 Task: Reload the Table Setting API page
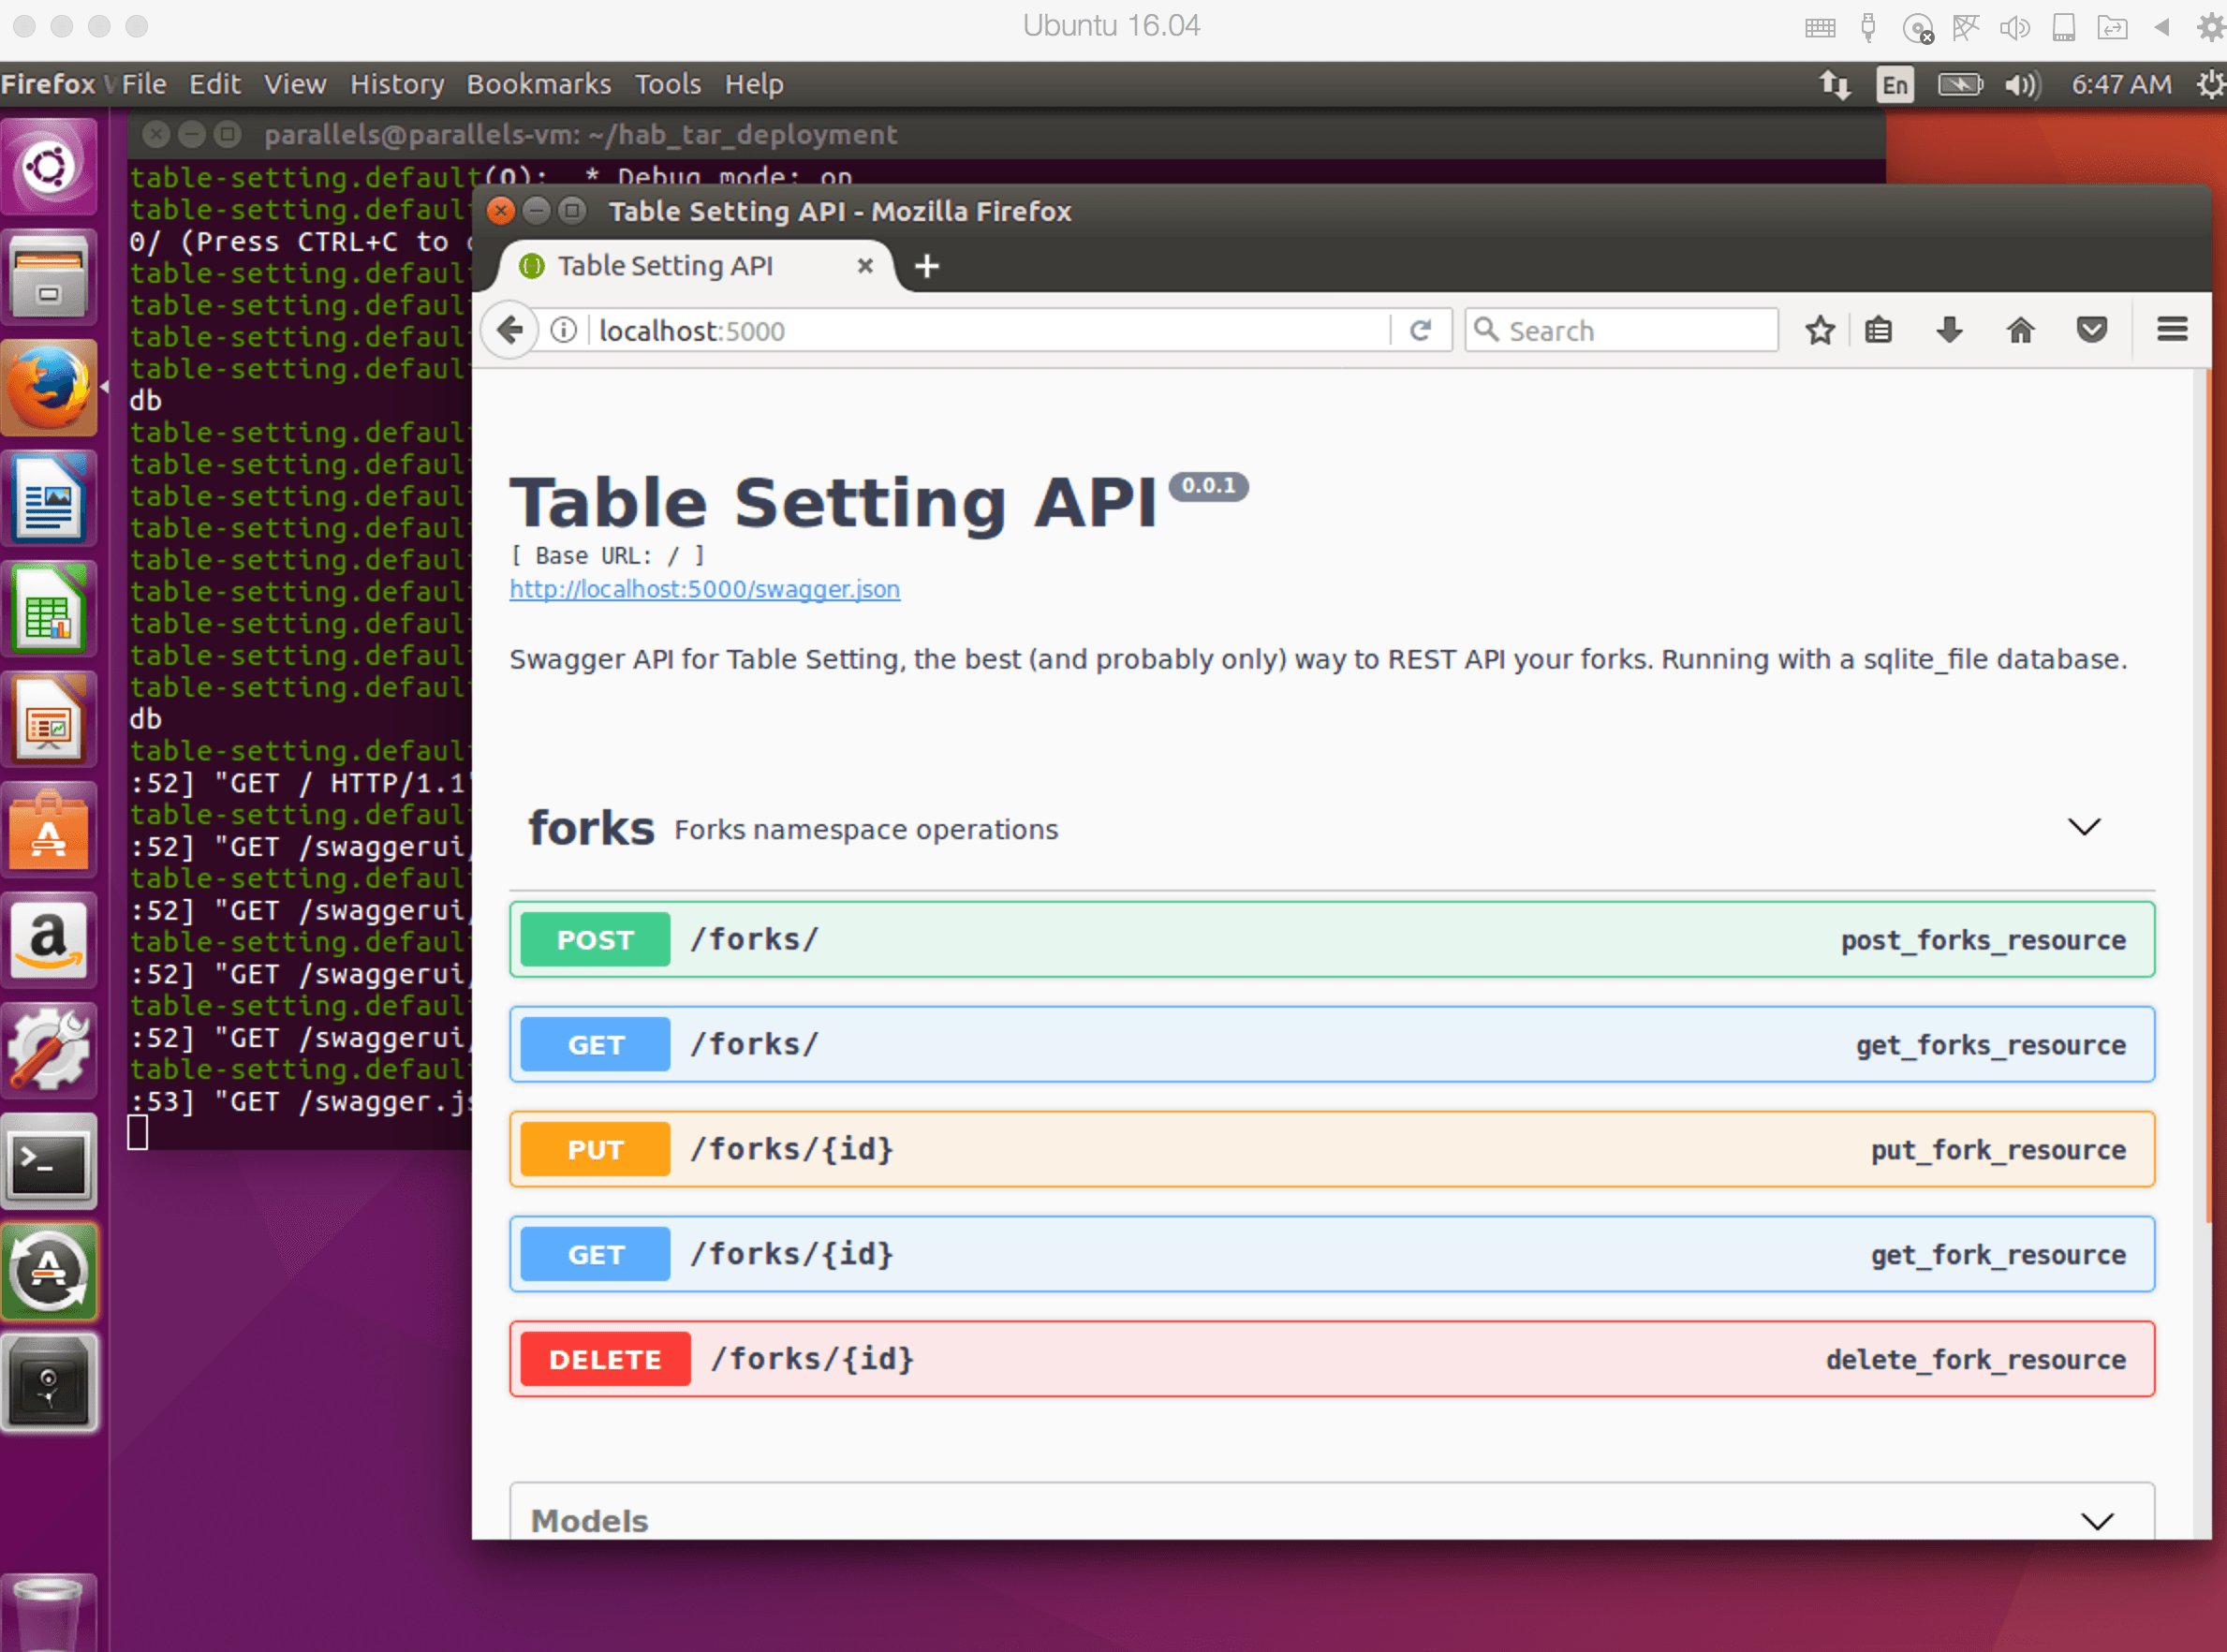tap(1421, 330)
